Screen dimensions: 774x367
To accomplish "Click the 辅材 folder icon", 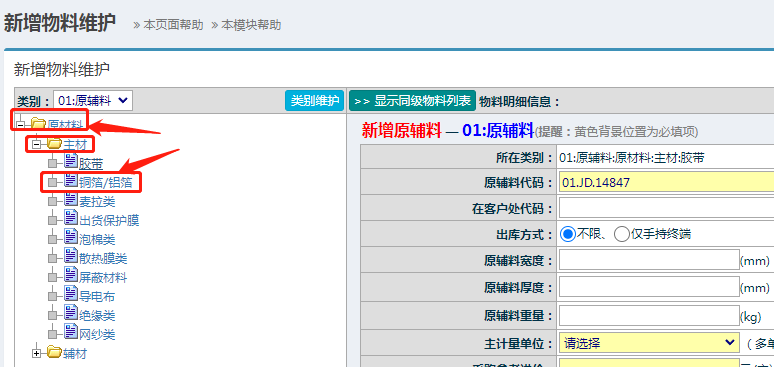I will pyautogui.click(x=54, y=352).
